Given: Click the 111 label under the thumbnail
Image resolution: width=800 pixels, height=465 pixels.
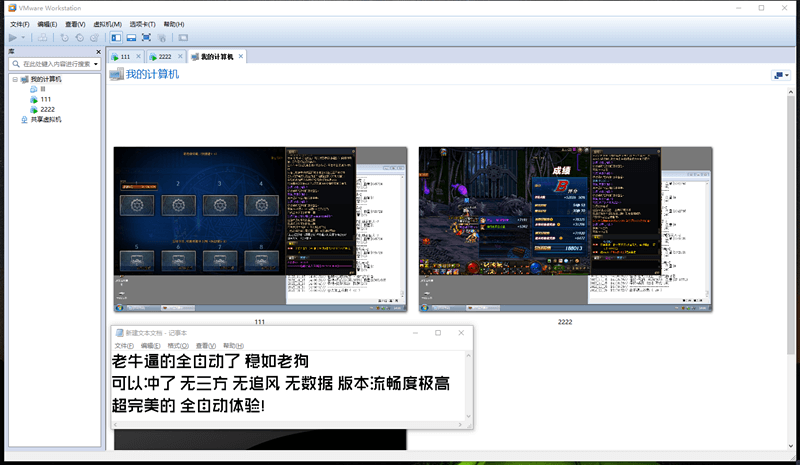Looking at the screenshot, I should pos(260,322).
